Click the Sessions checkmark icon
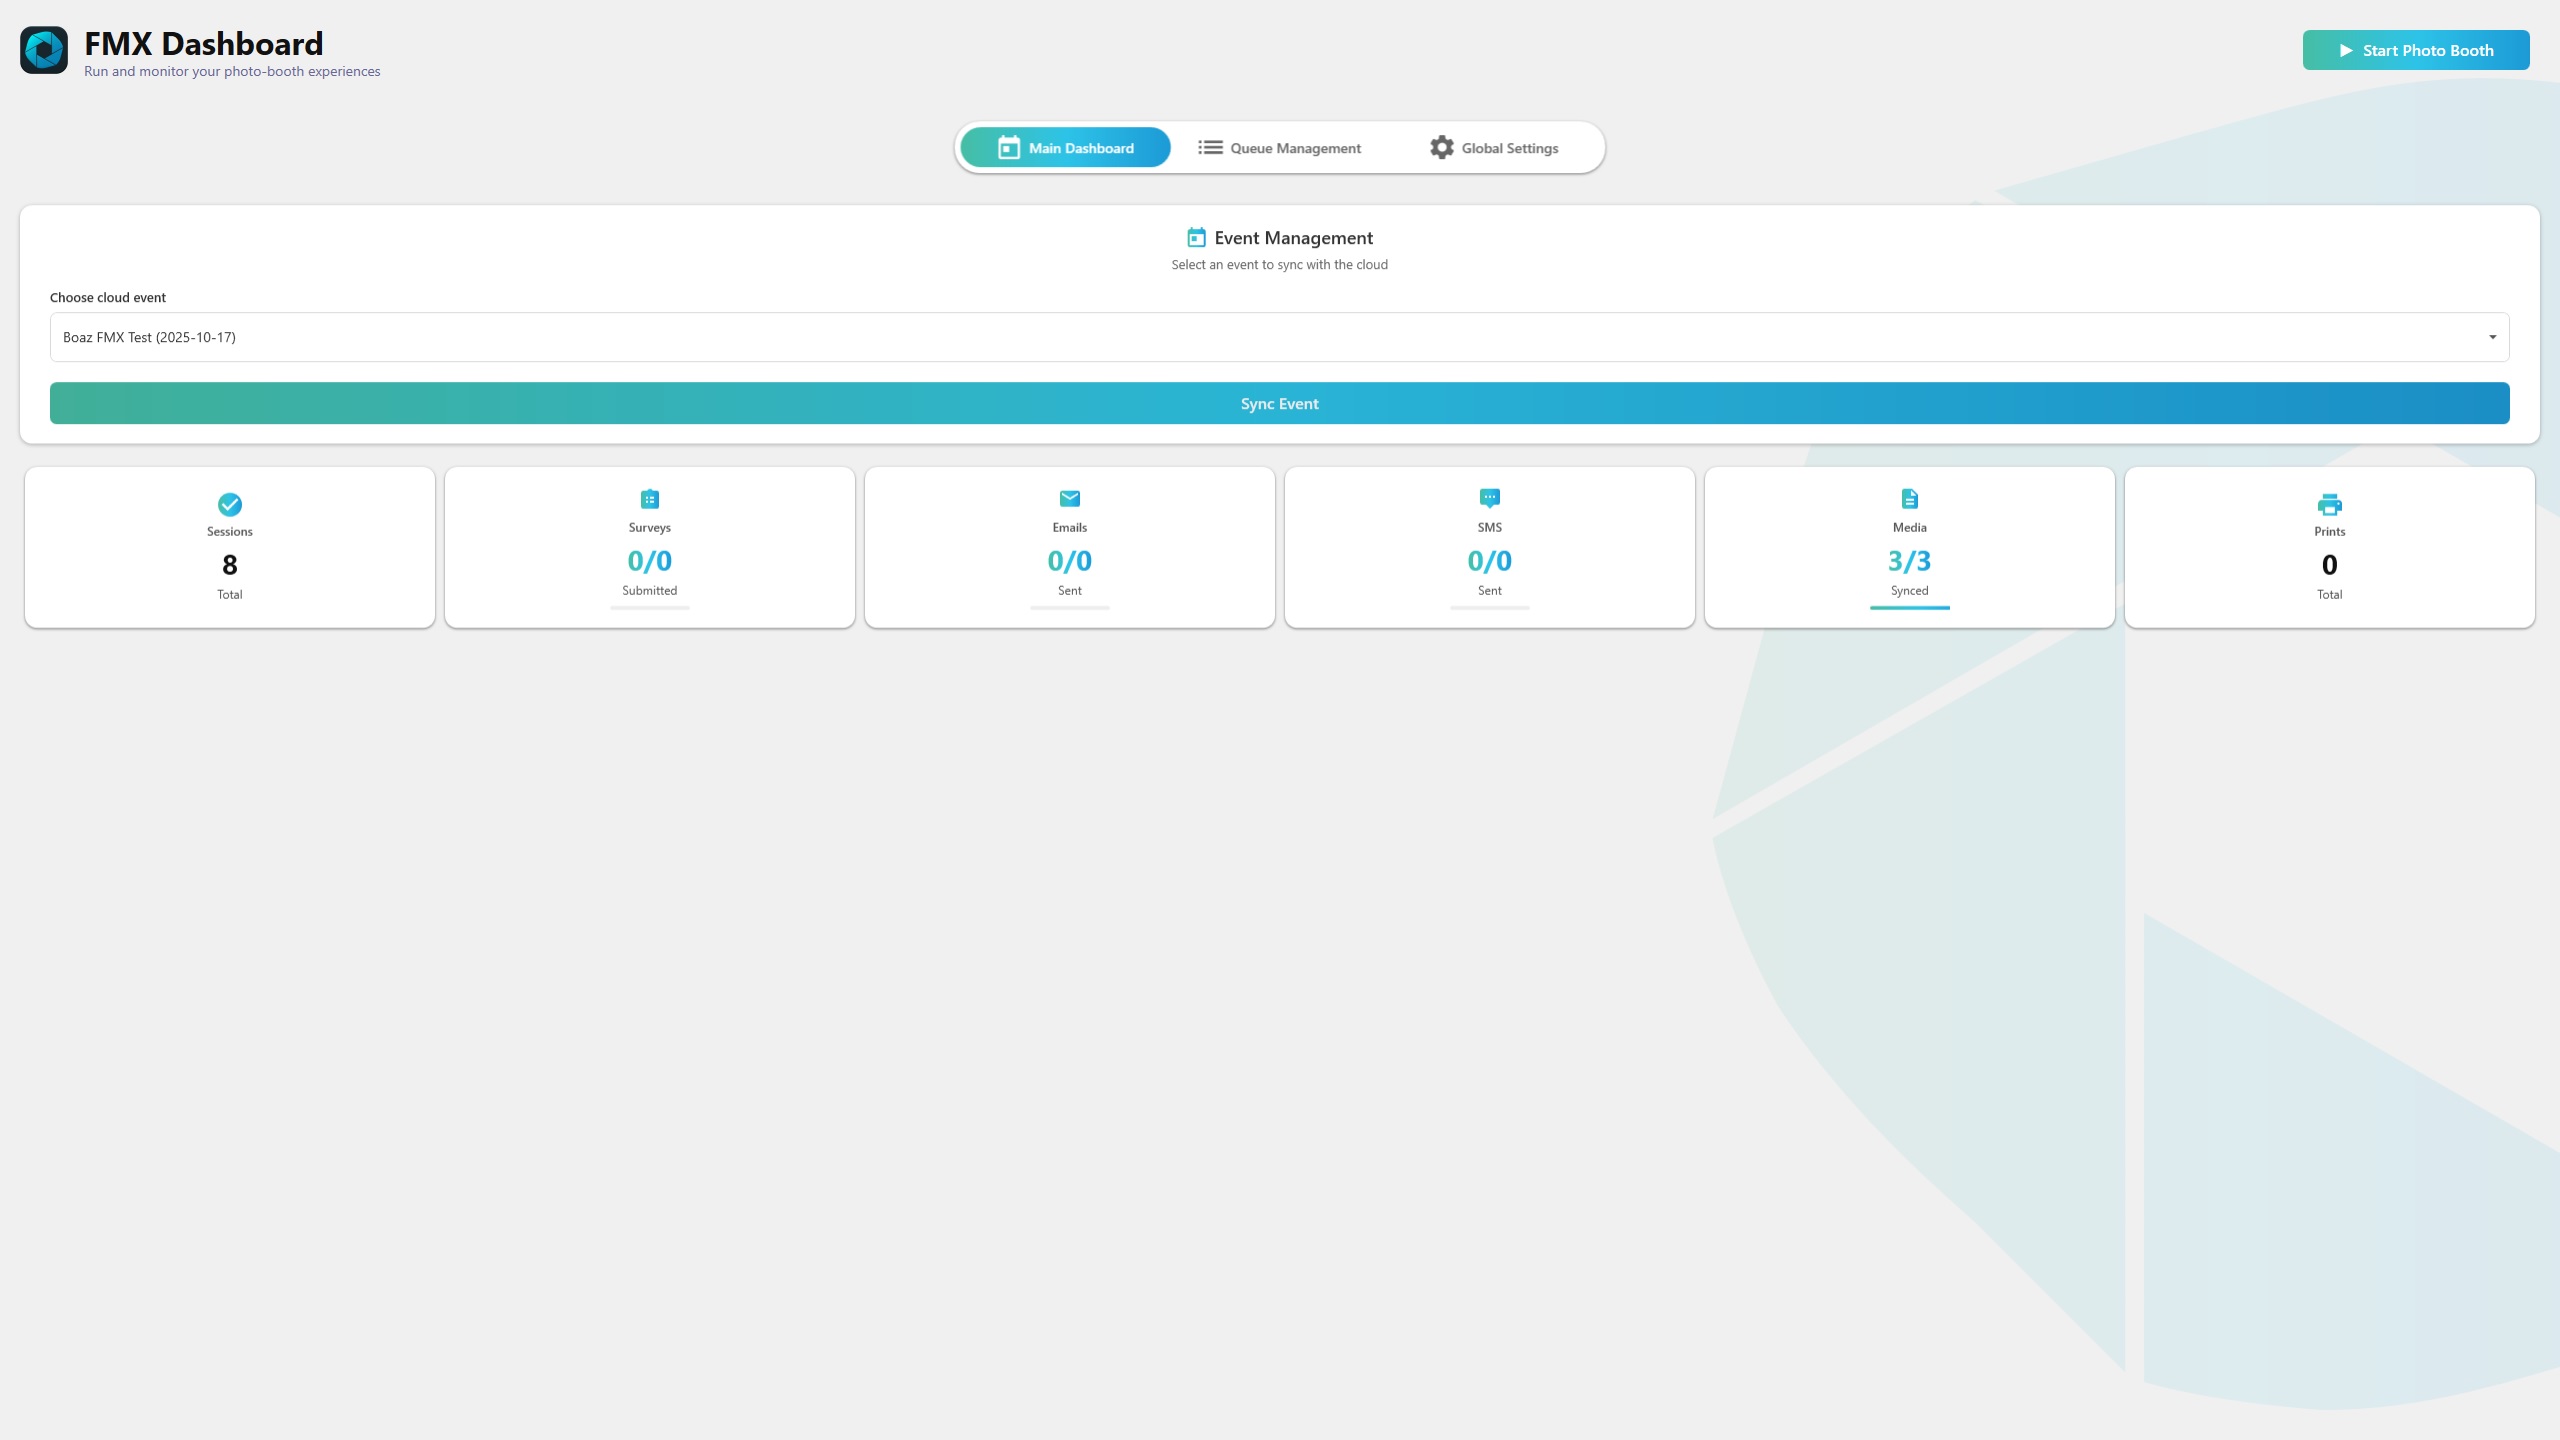This screenshot has width=2560, height=1440. click(x=229, y=504)
